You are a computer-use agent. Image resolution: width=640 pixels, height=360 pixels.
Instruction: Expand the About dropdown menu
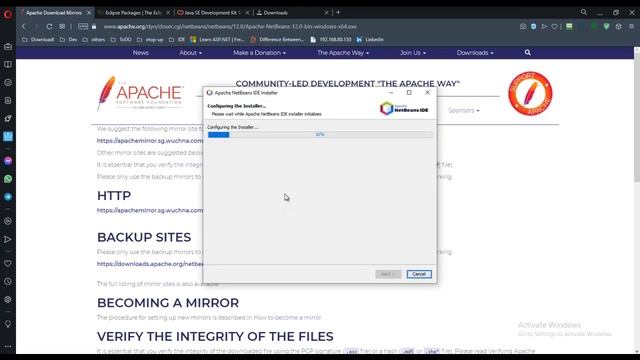[190, 53]
